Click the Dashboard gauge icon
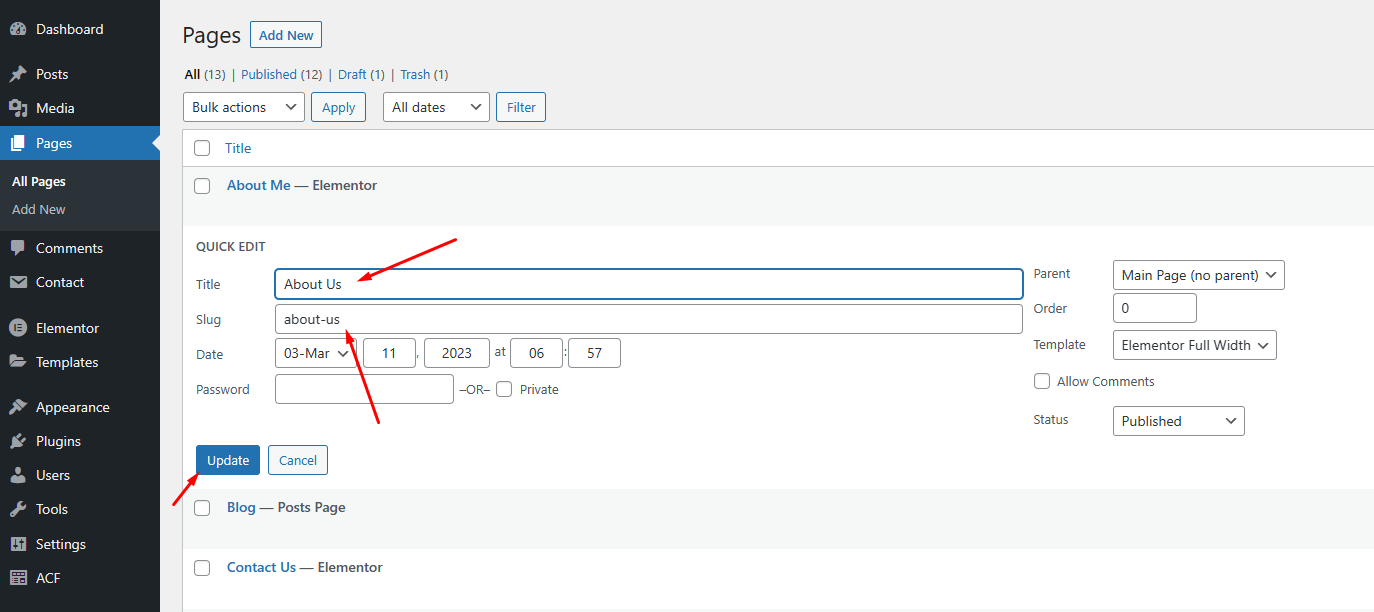Image resolution: width=1374 pixels, height=612 pixels. [18, 29]
